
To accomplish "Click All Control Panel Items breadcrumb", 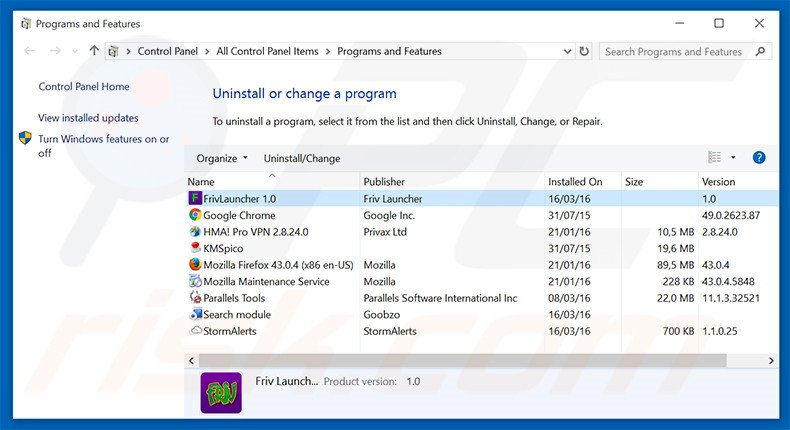I will [268, 51].
